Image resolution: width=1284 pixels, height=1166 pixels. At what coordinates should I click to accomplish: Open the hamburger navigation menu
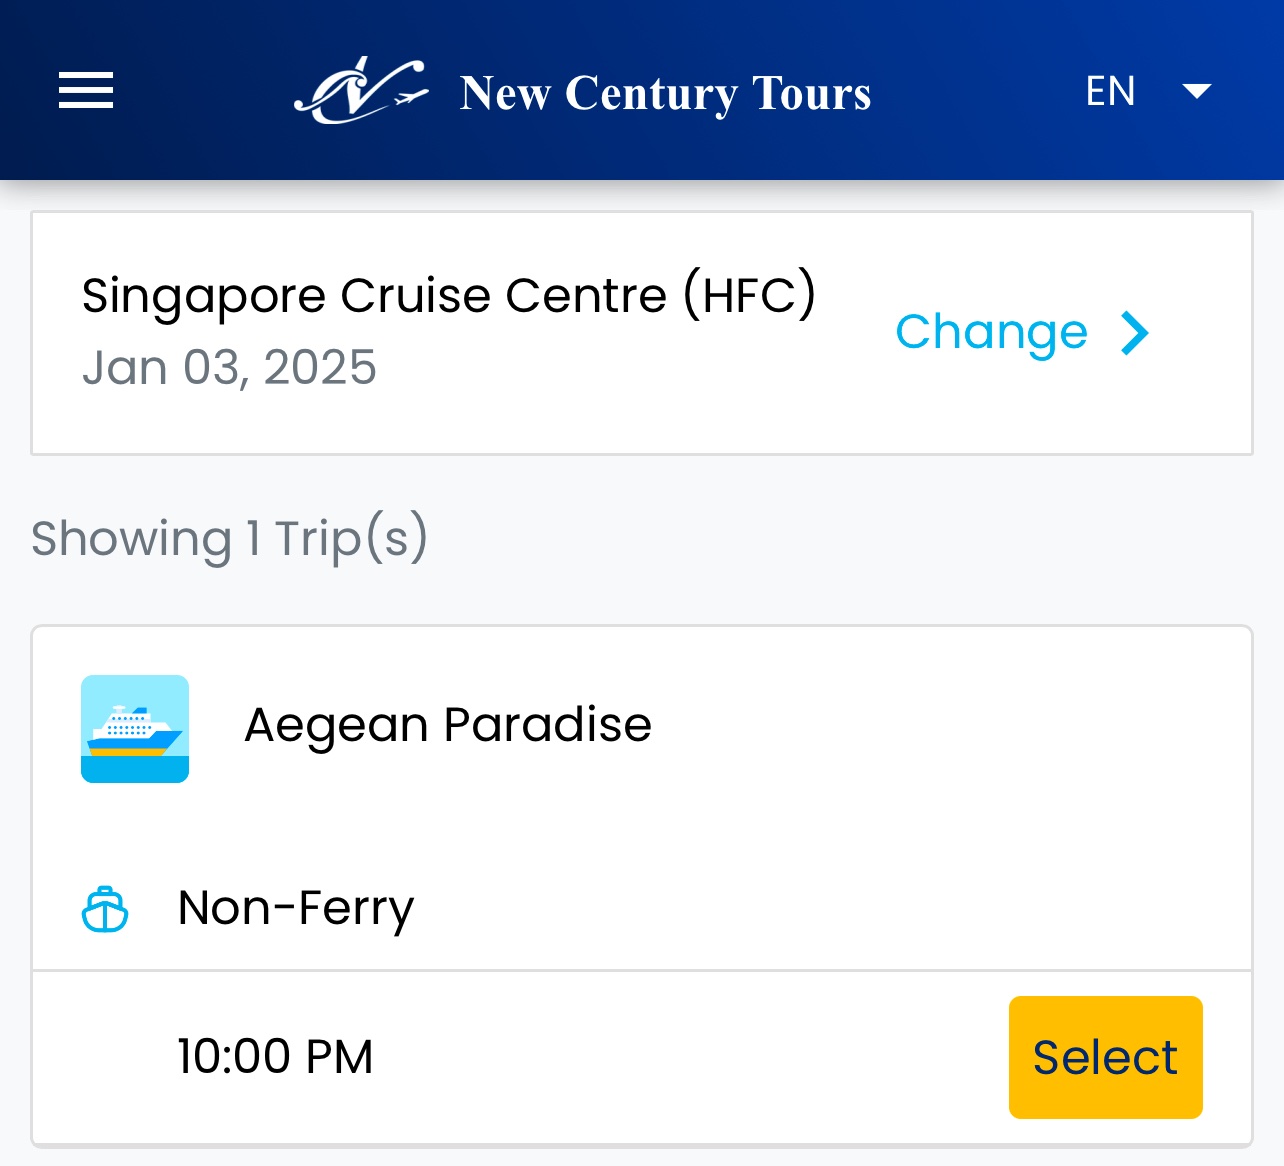pos(86,91)
